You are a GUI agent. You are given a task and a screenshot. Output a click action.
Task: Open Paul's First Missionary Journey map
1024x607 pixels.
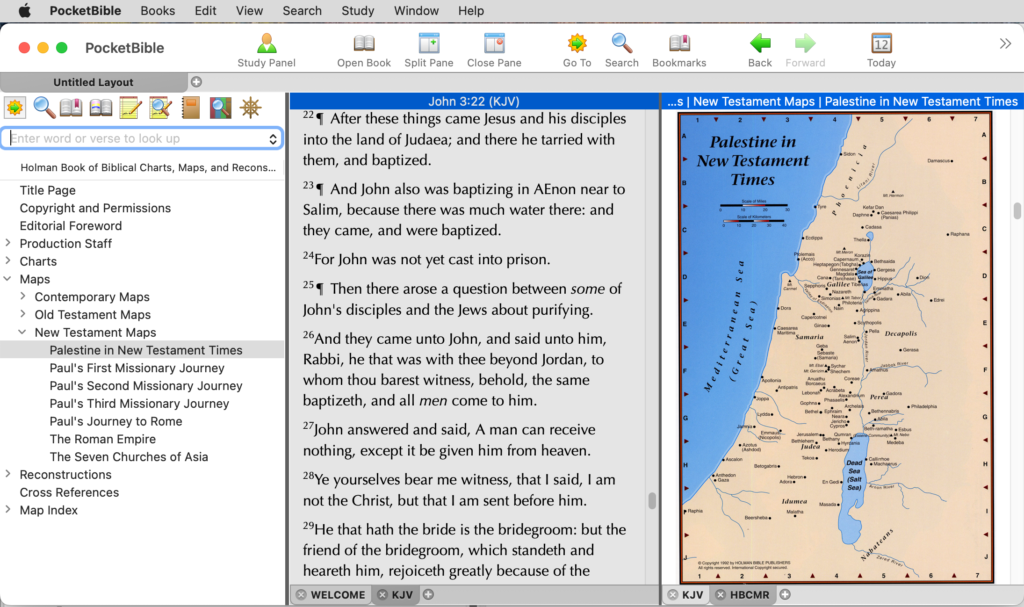point(137,368)
